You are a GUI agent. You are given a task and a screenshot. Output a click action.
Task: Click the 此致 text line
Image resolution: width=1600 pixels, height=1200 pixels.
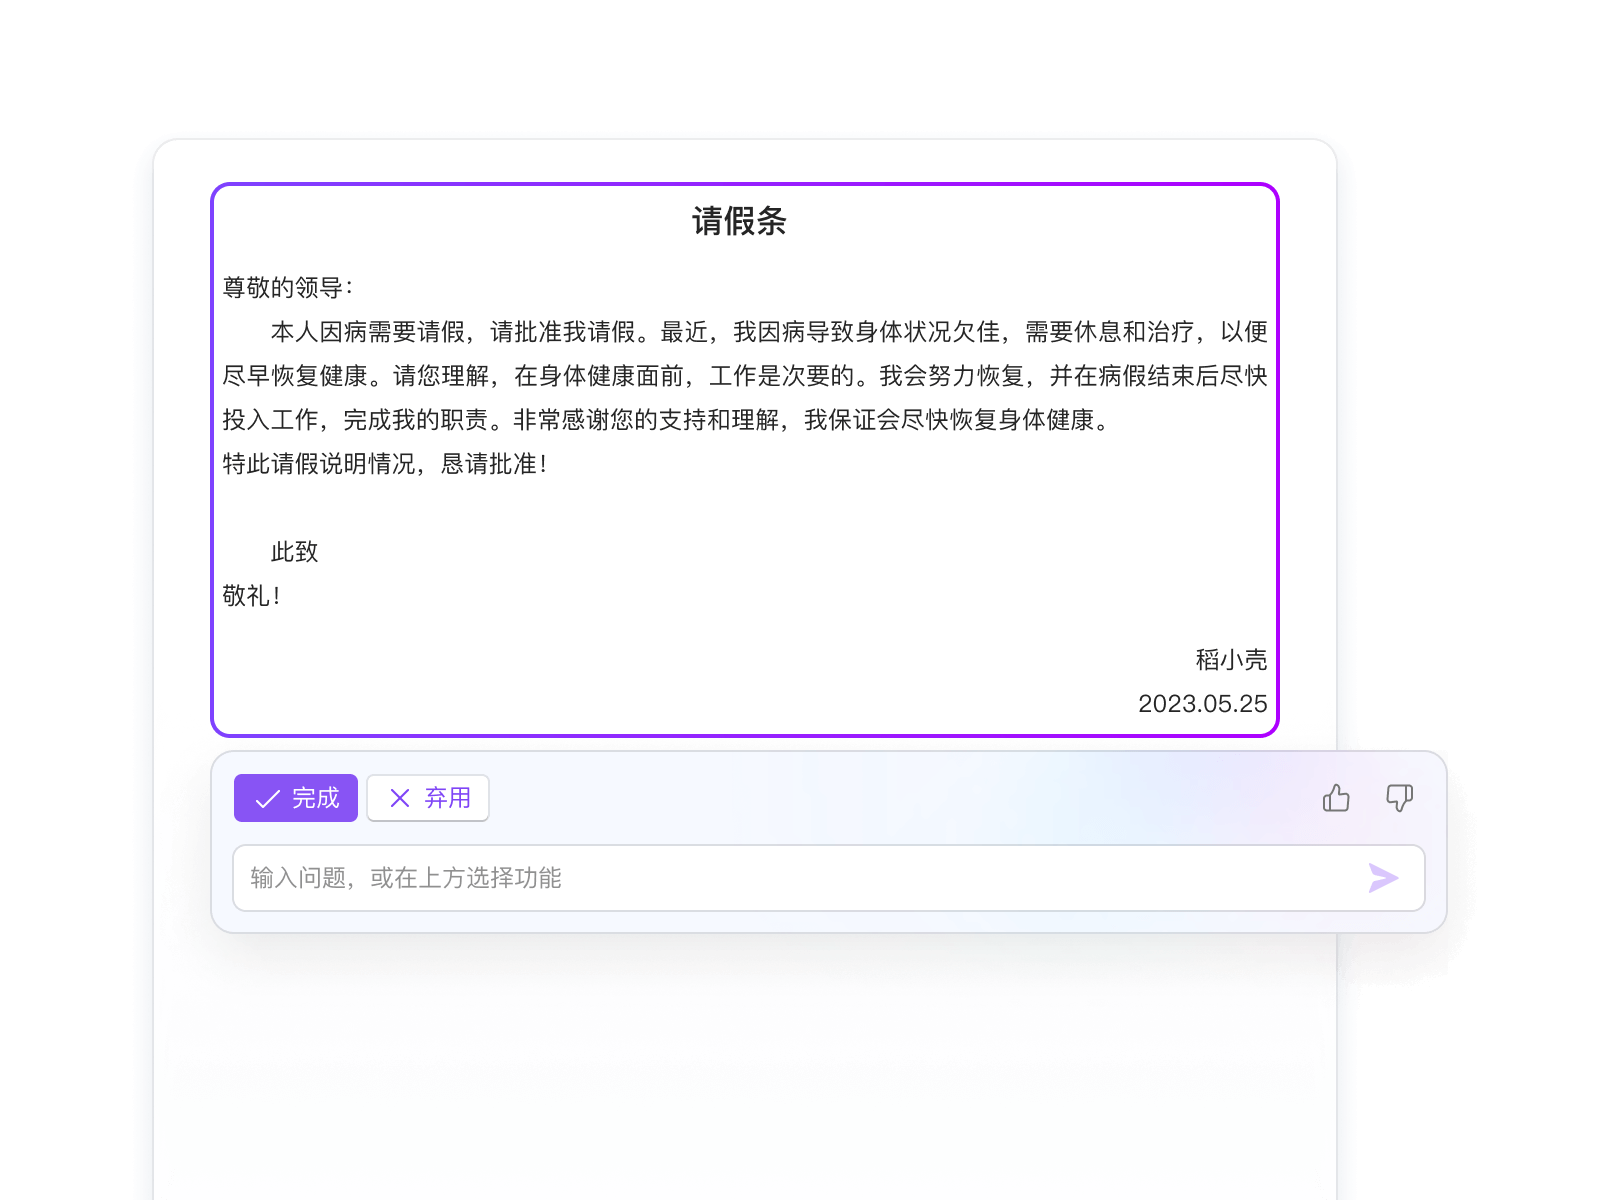pyautogui.click(x=294, y=552)
